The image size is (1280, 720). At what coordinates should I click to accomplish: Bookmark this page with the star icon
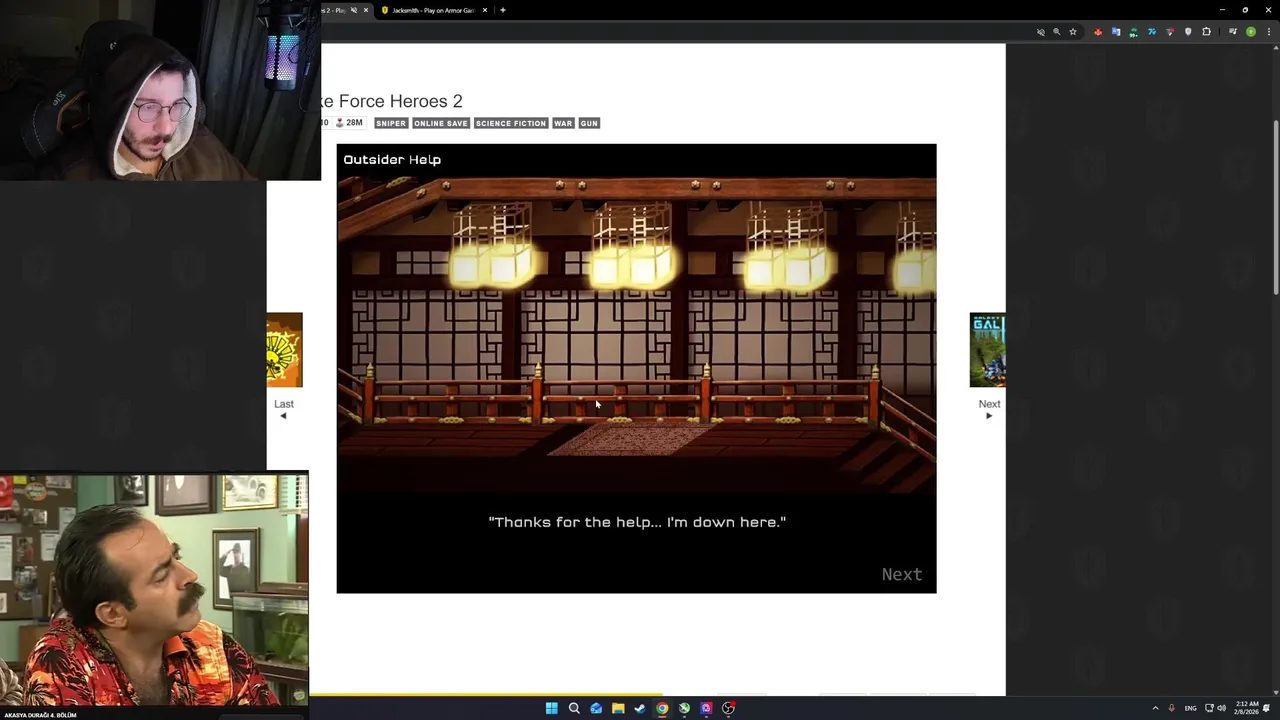pyautogui.click(x=1073, y=32)
